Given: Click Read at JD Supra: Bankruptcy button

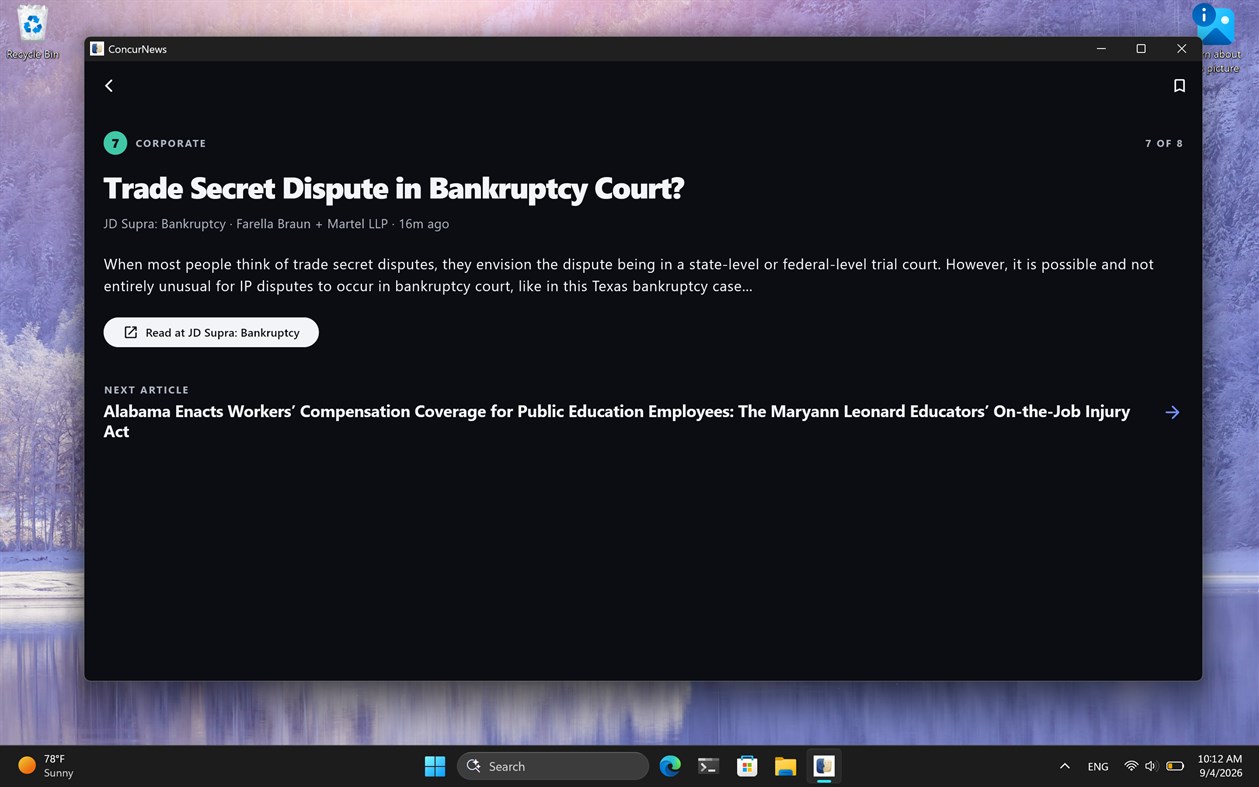Looking at the screenshot, I should tap(211, 332).
